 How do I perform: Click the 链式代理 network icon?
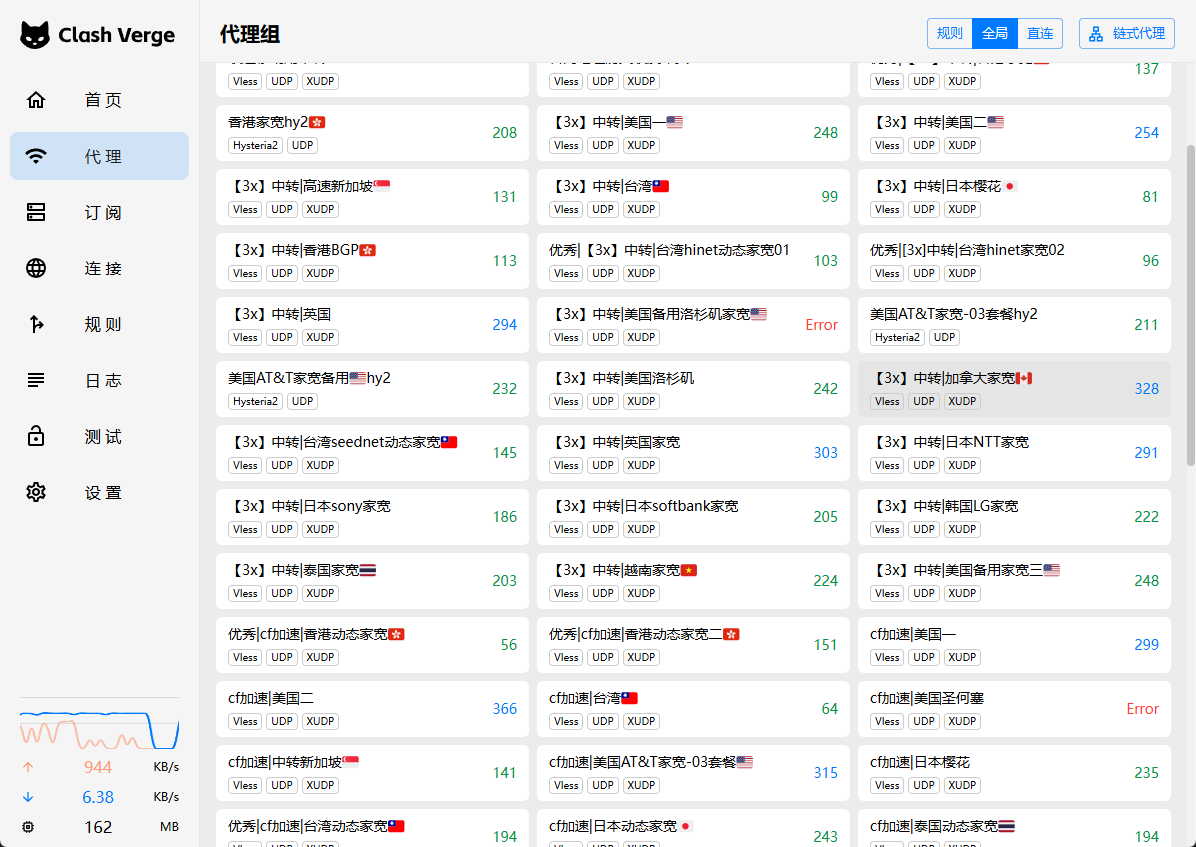(x=1096, y=34)
